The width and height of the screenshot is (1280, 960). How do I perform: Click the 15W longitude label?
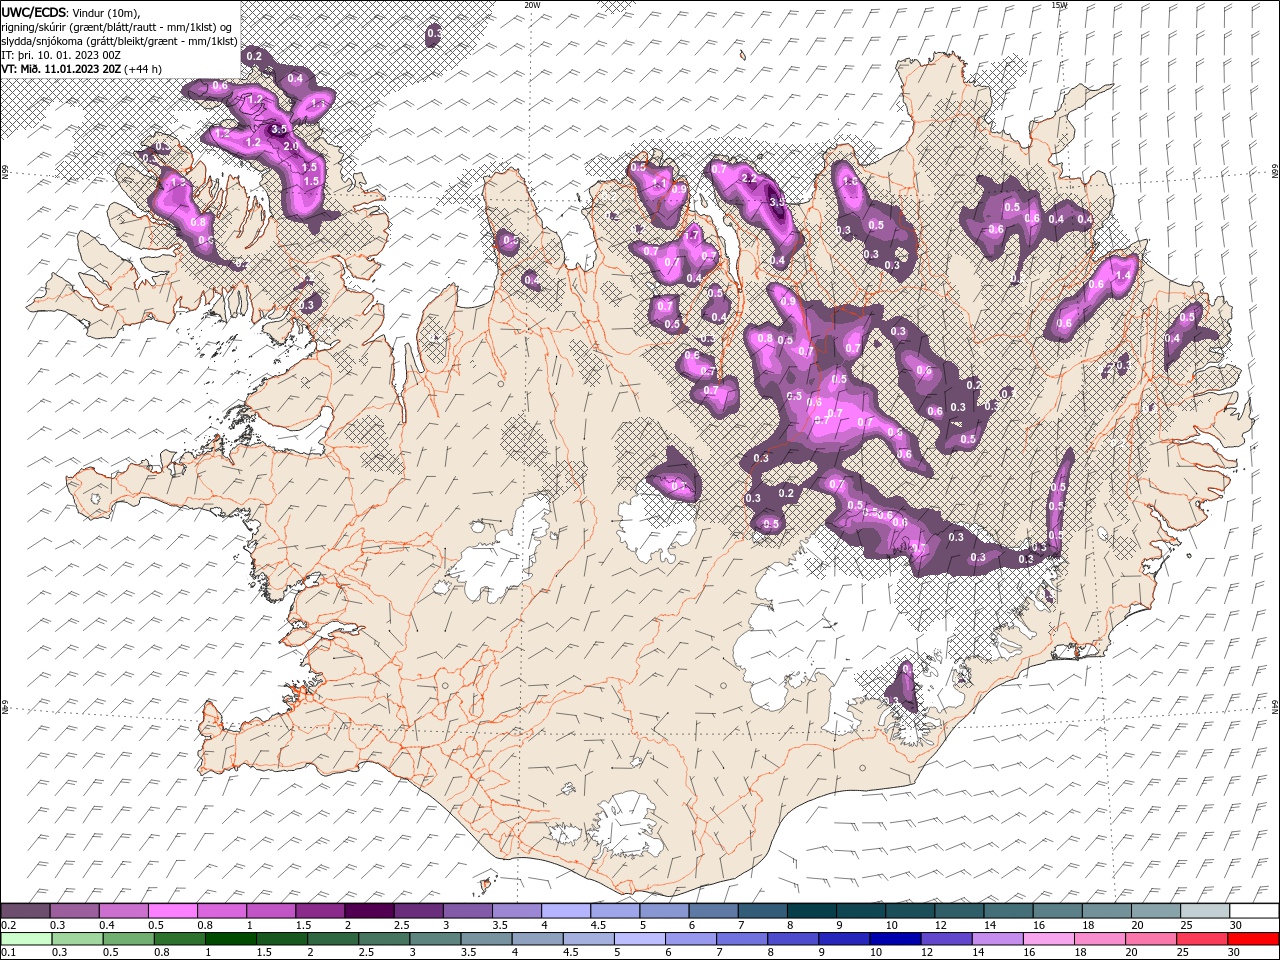[x=1059, y=5]
